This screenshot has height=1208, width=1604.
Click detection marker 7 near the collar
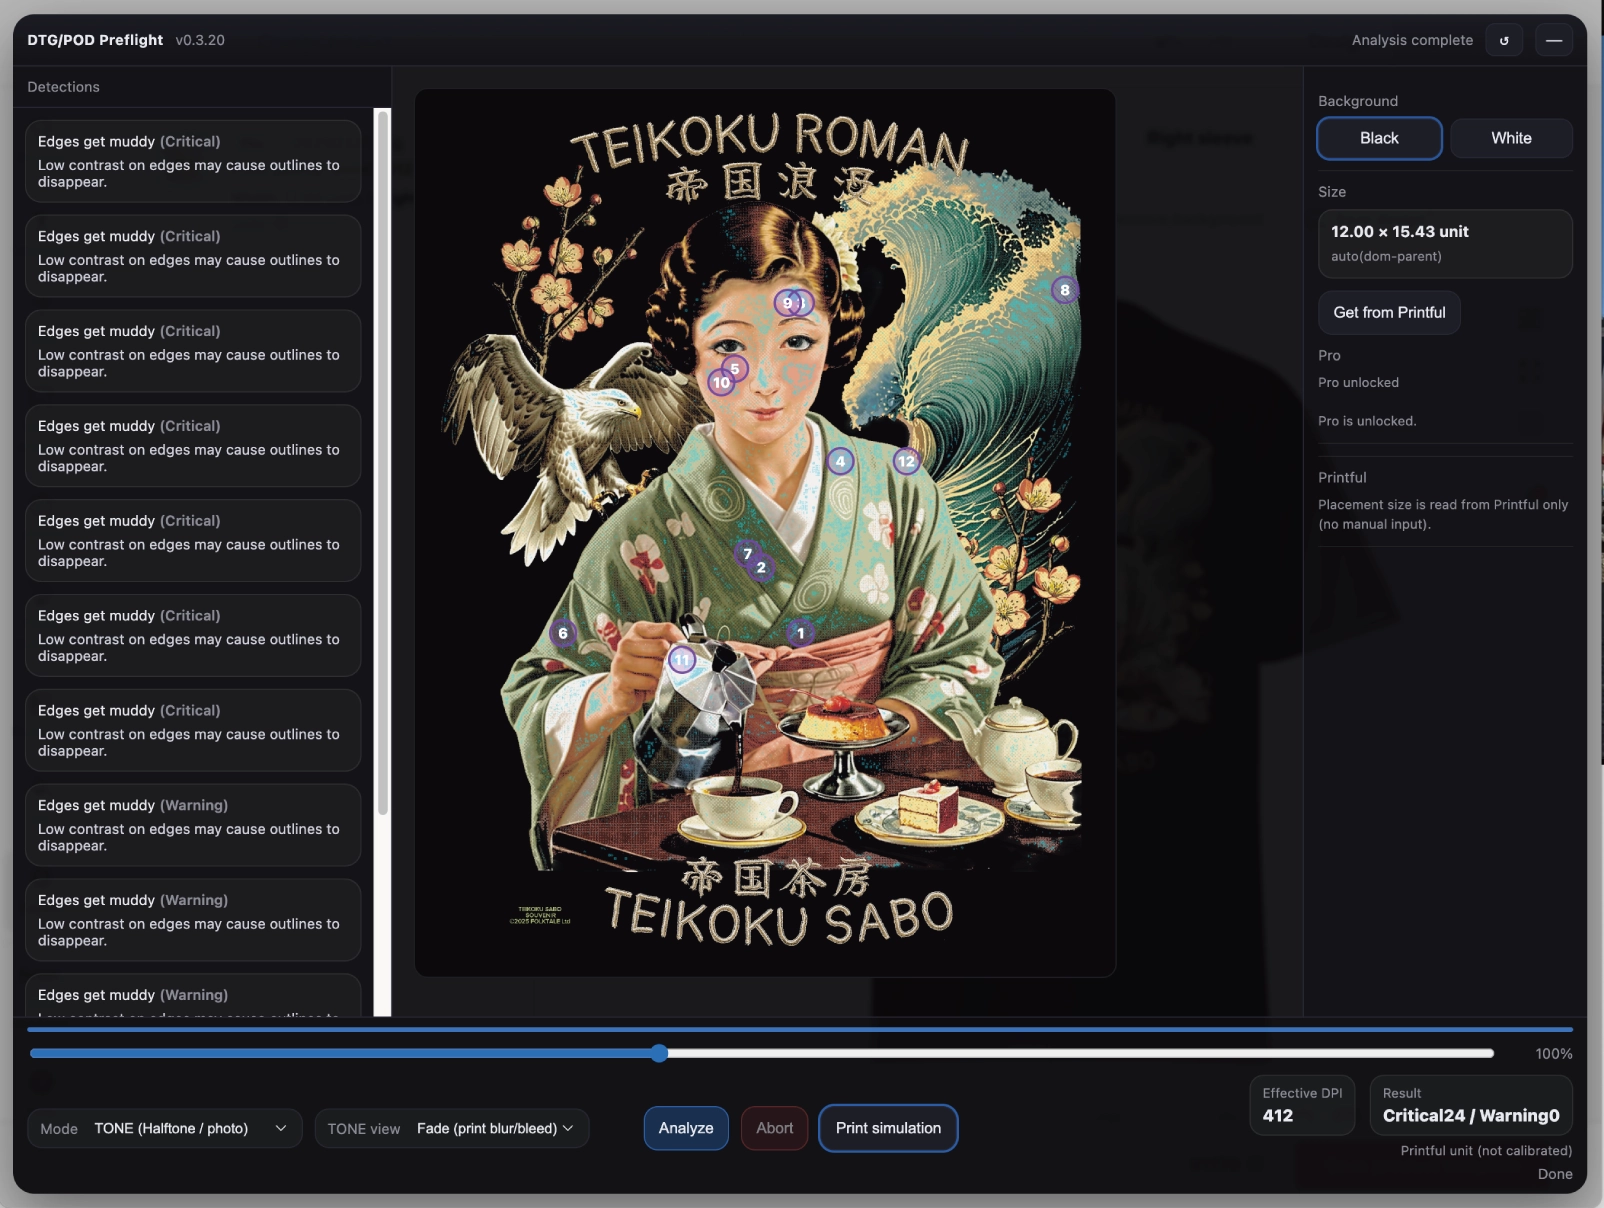point(747,551)
